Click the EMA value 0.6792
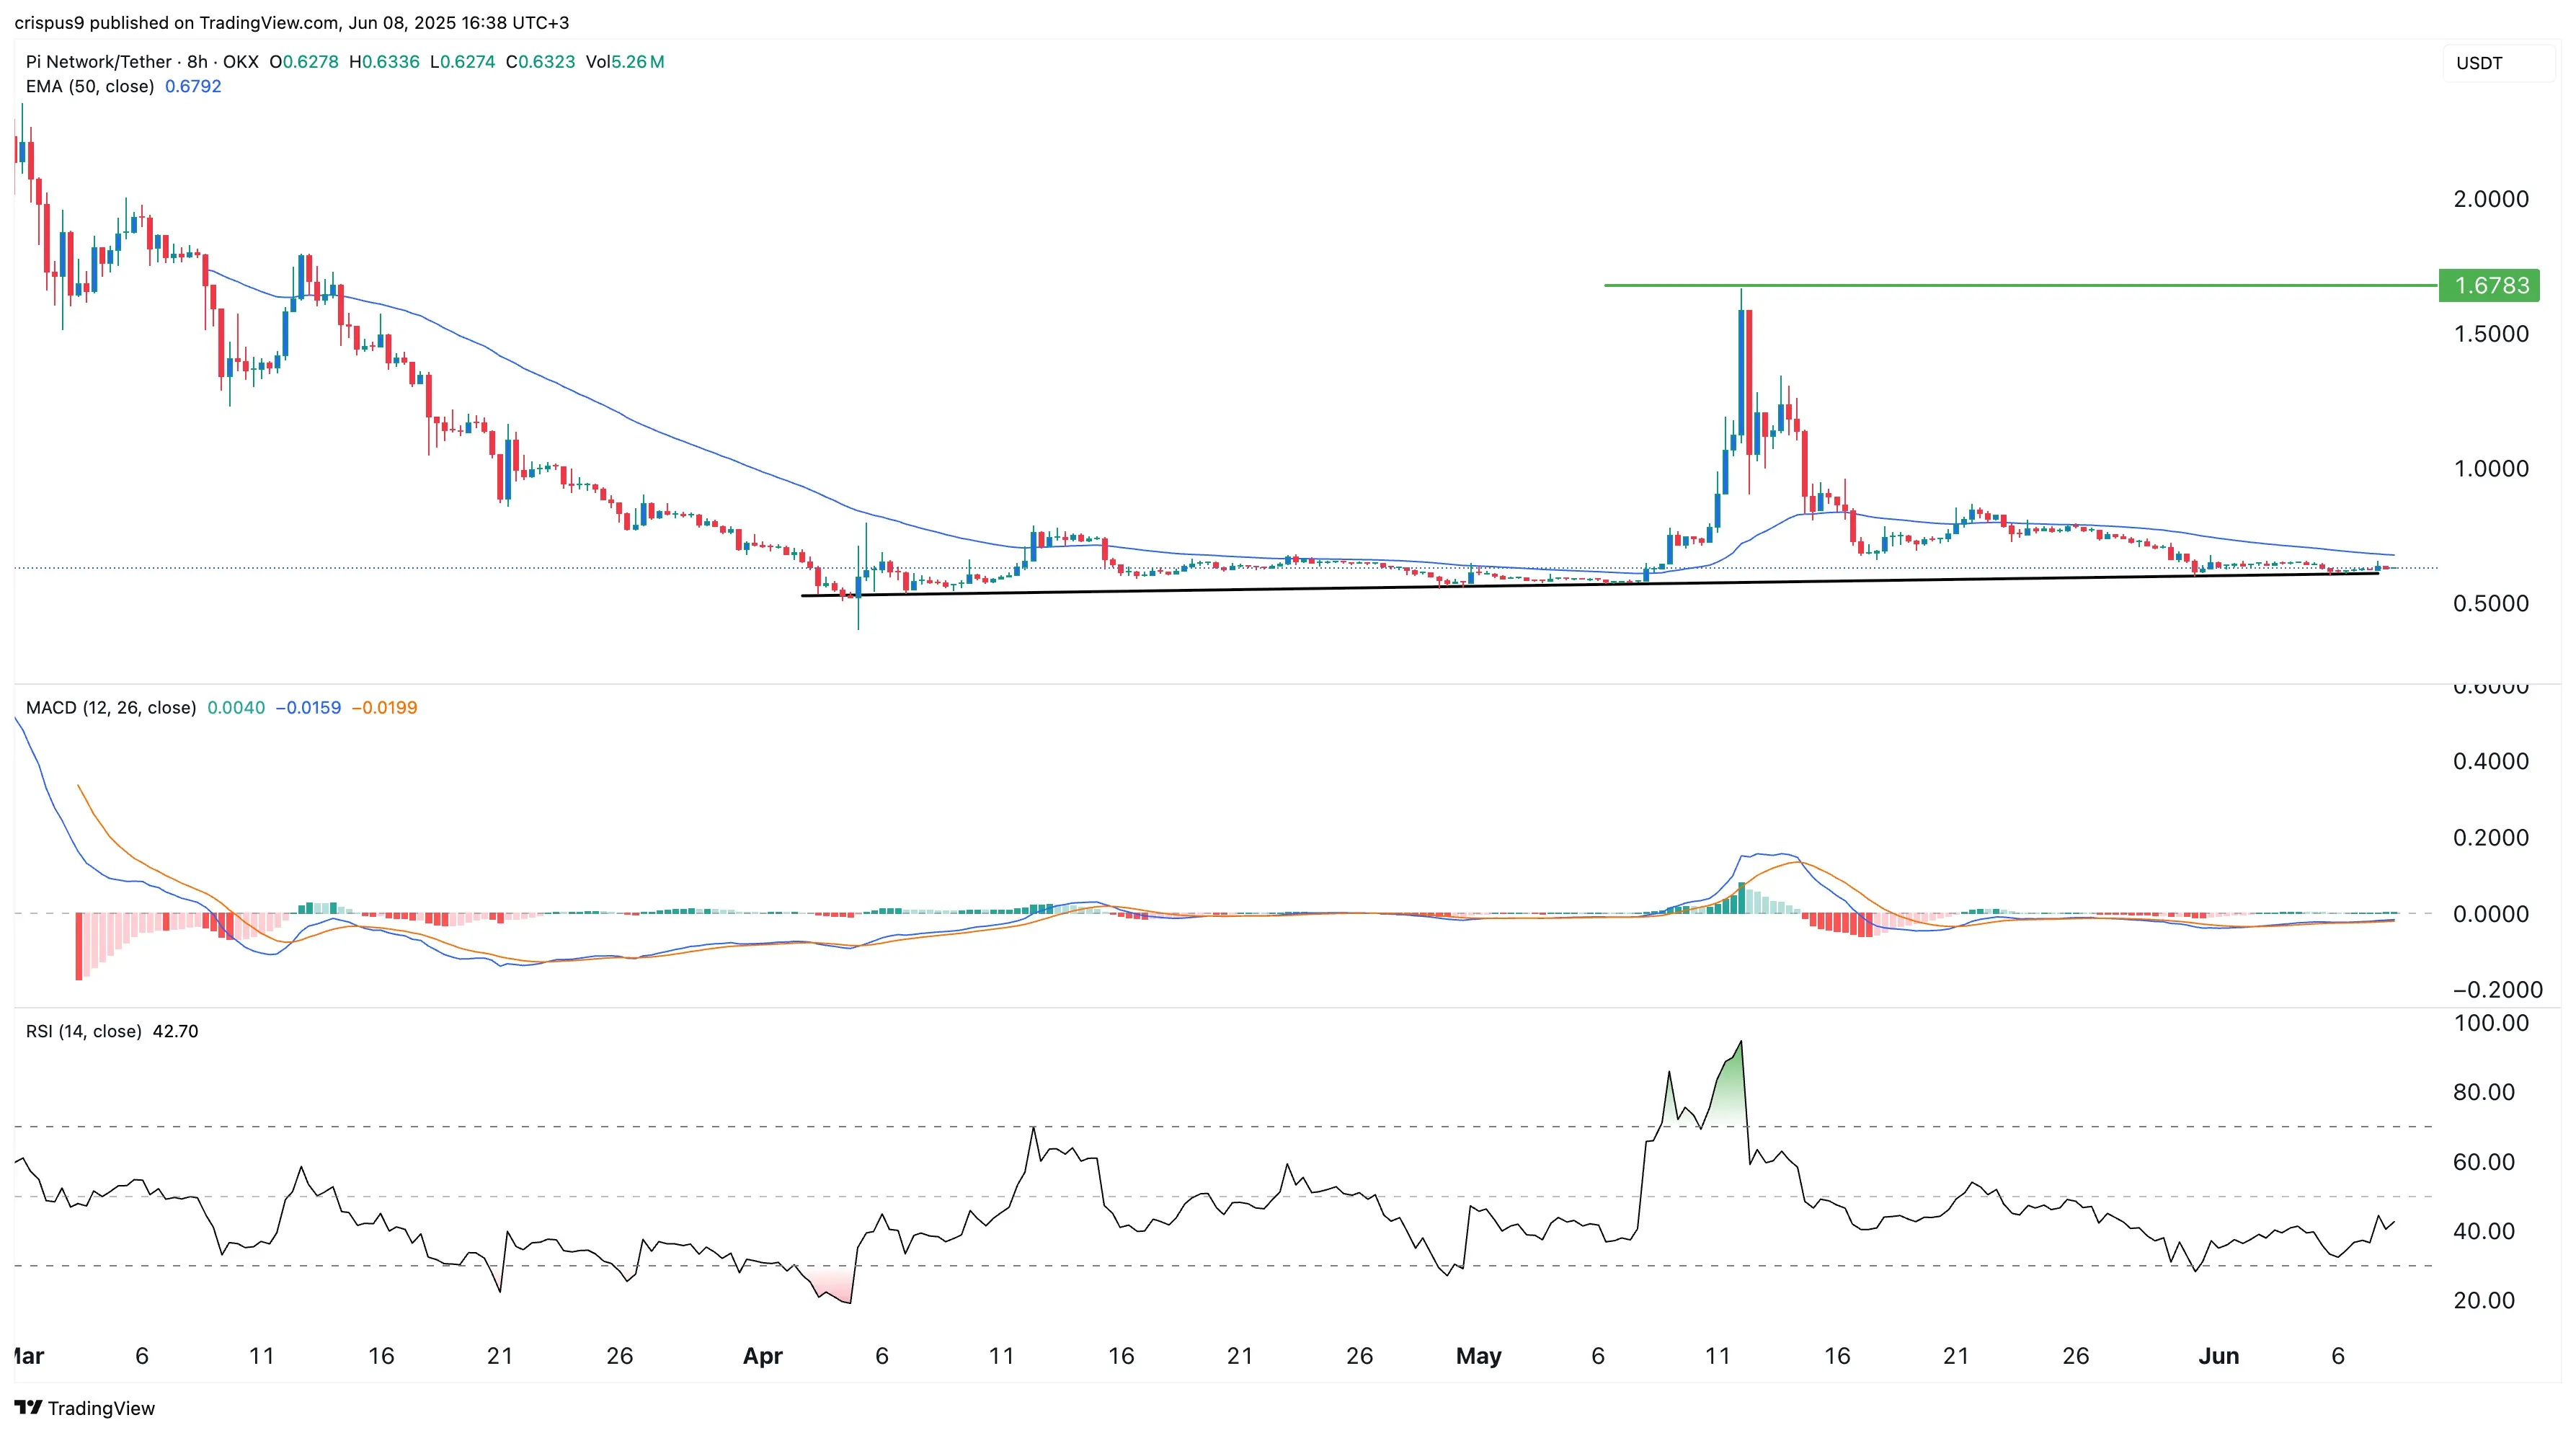The height and width of the screenshot is (1433, 2576). pos(193,87)
